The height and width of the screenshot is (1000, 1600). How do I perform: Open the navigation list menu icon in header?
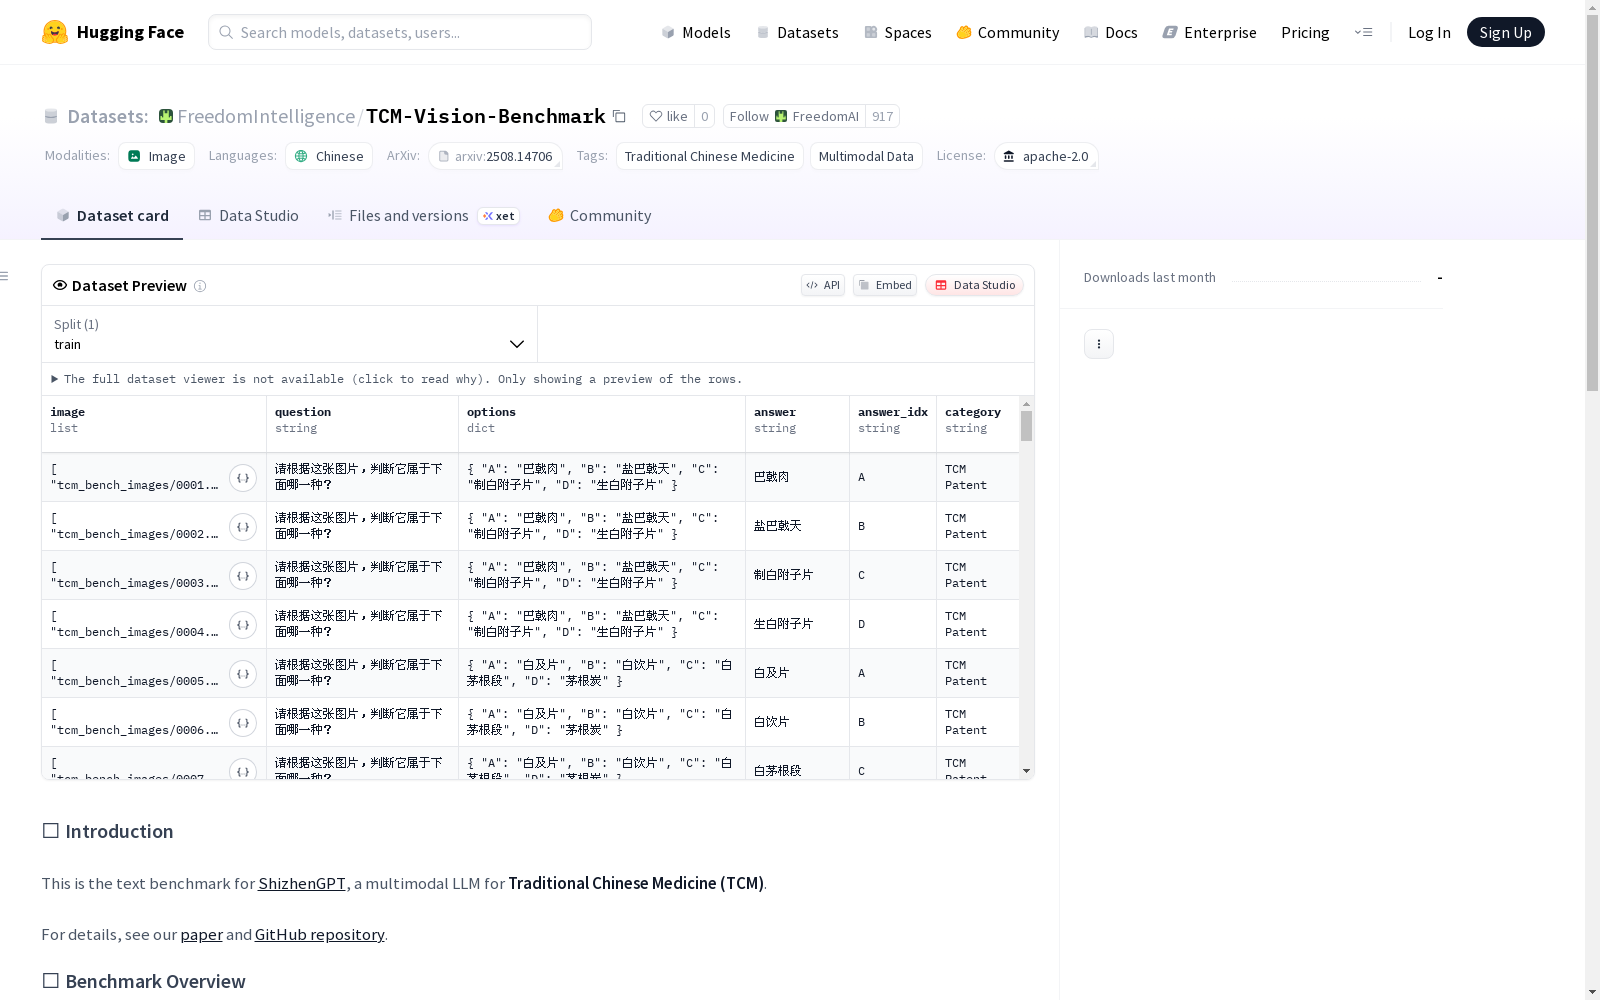1363,32
